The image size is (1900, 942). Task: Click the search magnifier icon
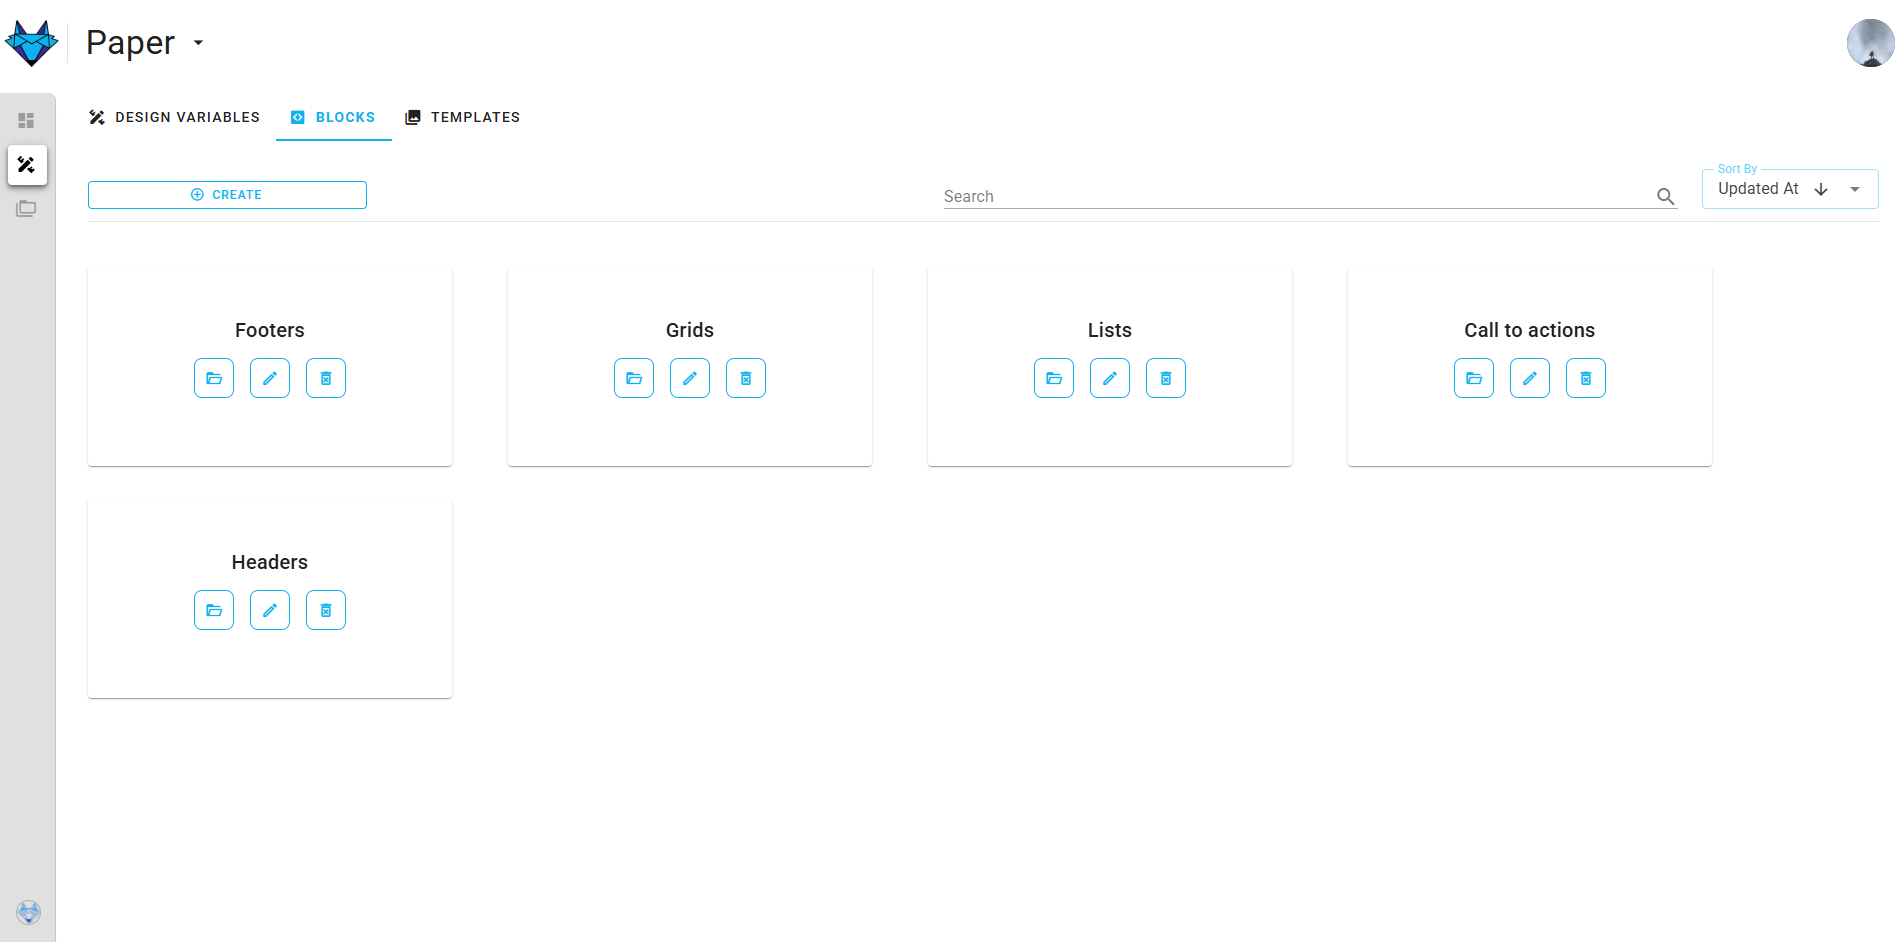[1665, 196]
